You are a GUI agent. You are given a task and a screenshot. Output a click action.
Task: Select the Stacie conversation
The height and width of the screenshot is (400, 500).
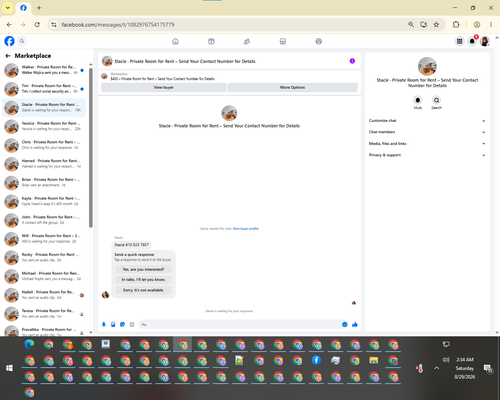click(44, 107)
